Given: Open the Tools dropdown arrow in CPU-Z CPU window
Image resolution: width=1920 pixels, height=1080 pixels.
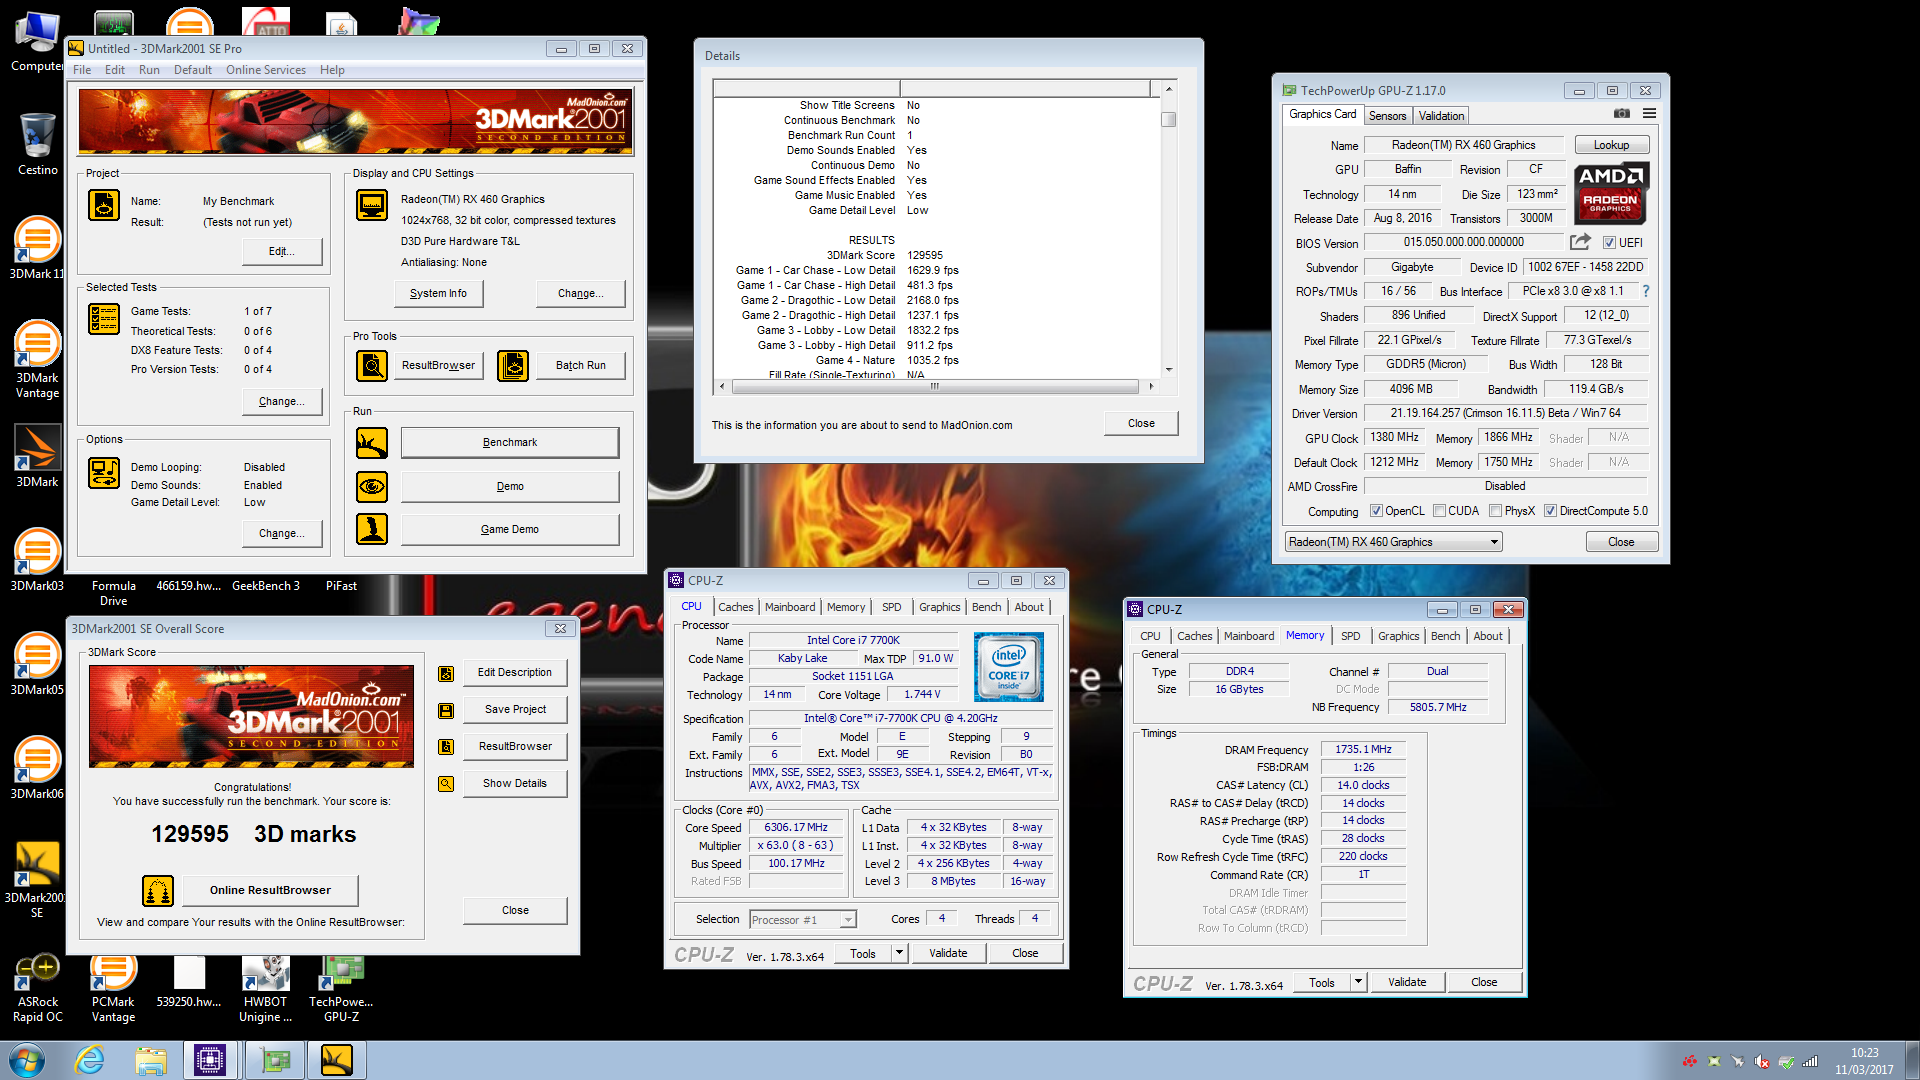Looking at the screenshot, I should pos(899,953).
